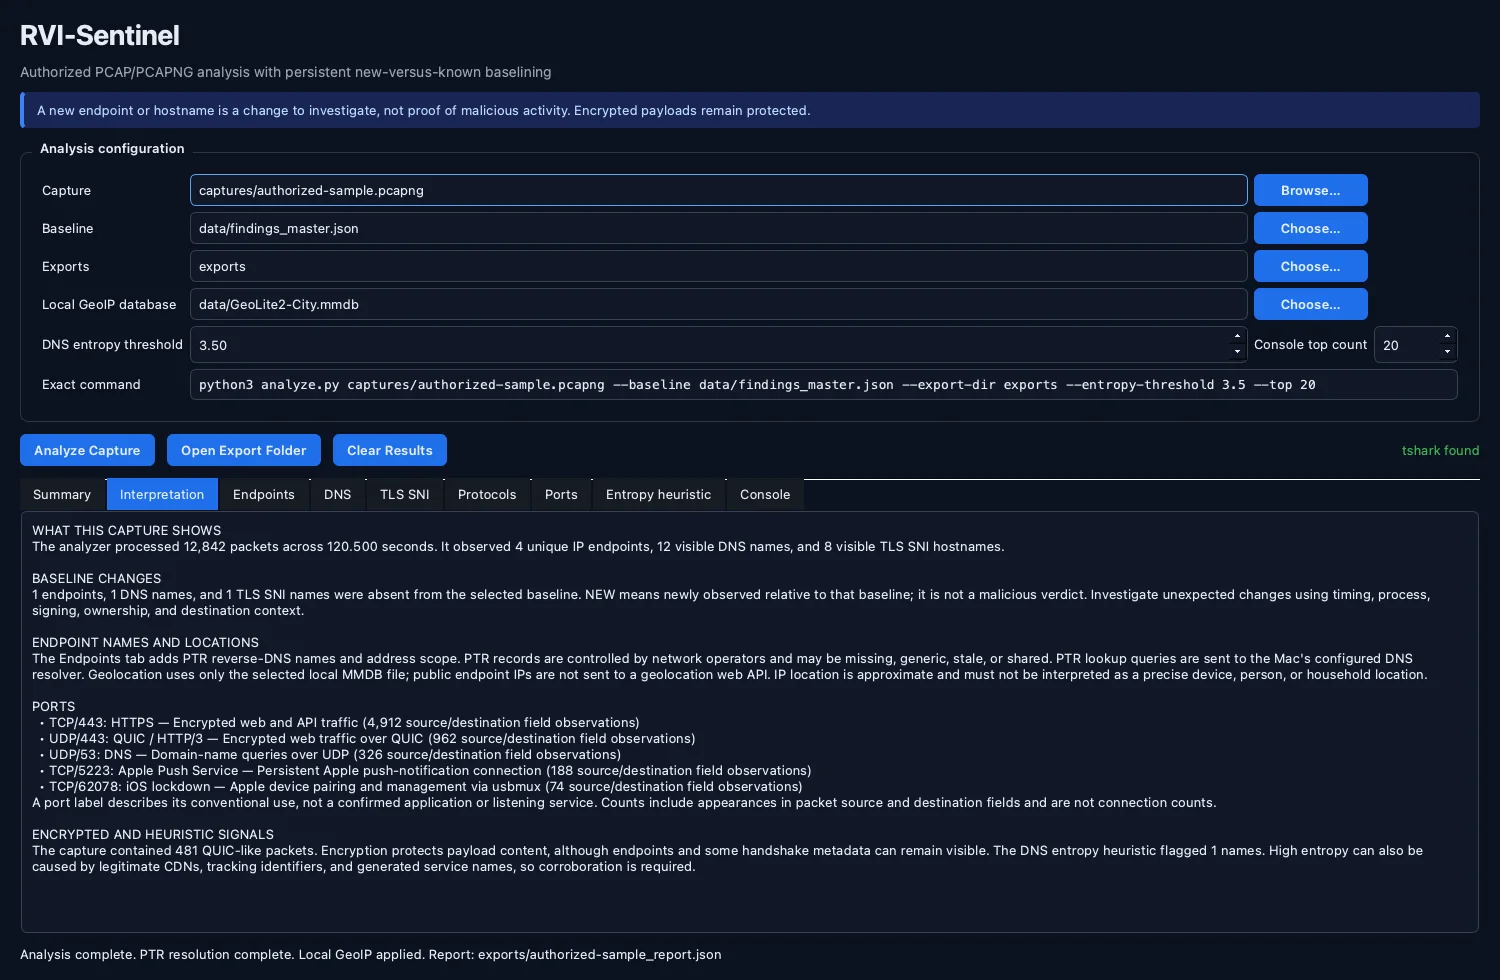Viewport: 1500px width, 980px height.
Task: Click Choose... button in the Exports row
Action: coord(1310,266)
